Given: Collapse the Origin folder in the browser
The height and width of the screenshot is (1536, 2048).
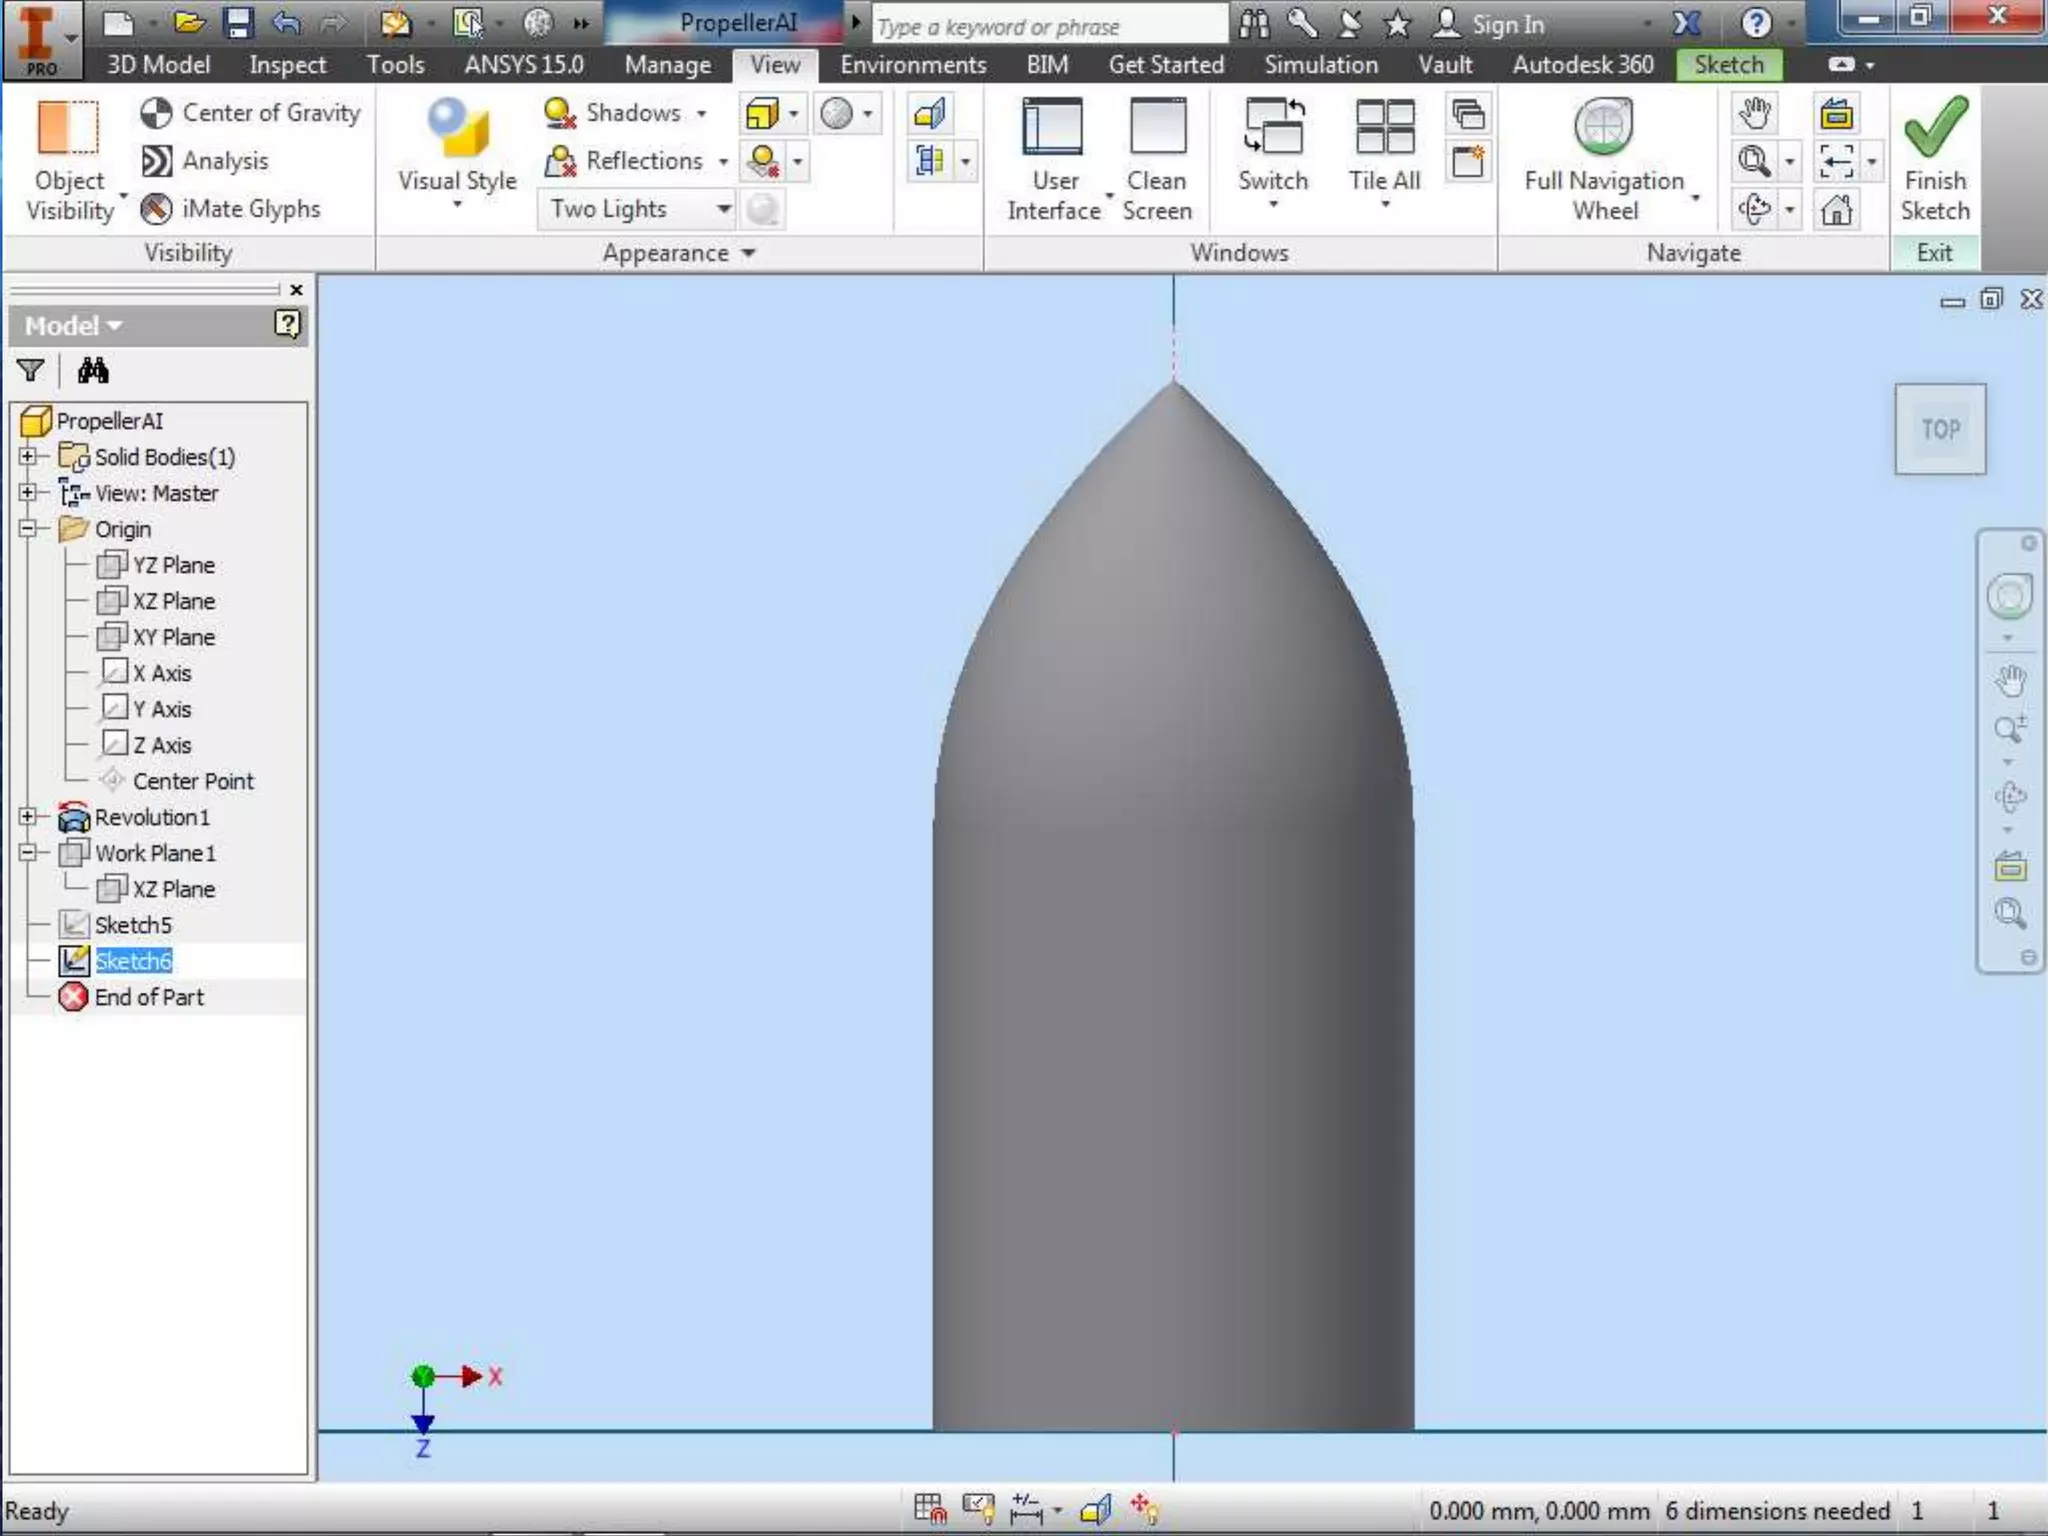Looking at the screenshot, I should tap(27, 529).
